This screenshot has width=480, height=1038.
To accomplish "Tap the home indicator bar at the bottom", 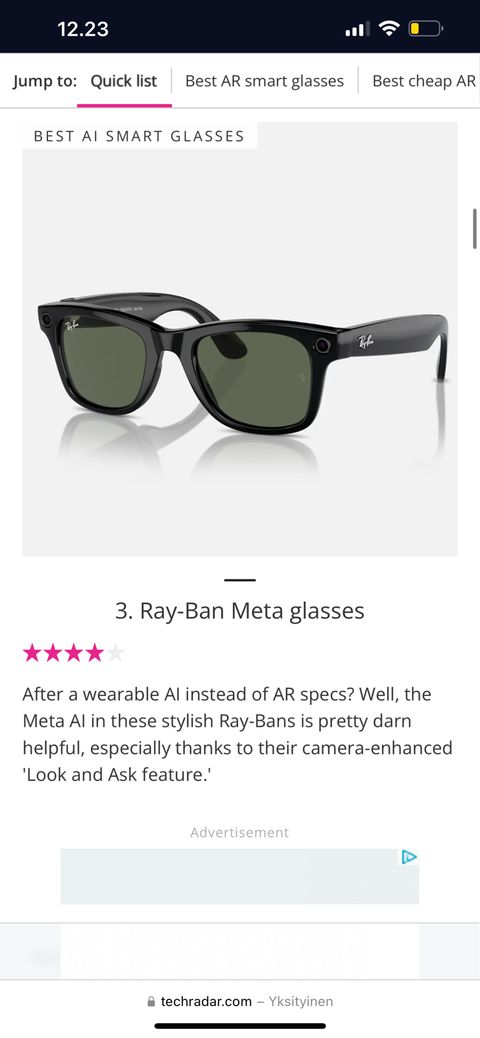I will pos(240,1026).
